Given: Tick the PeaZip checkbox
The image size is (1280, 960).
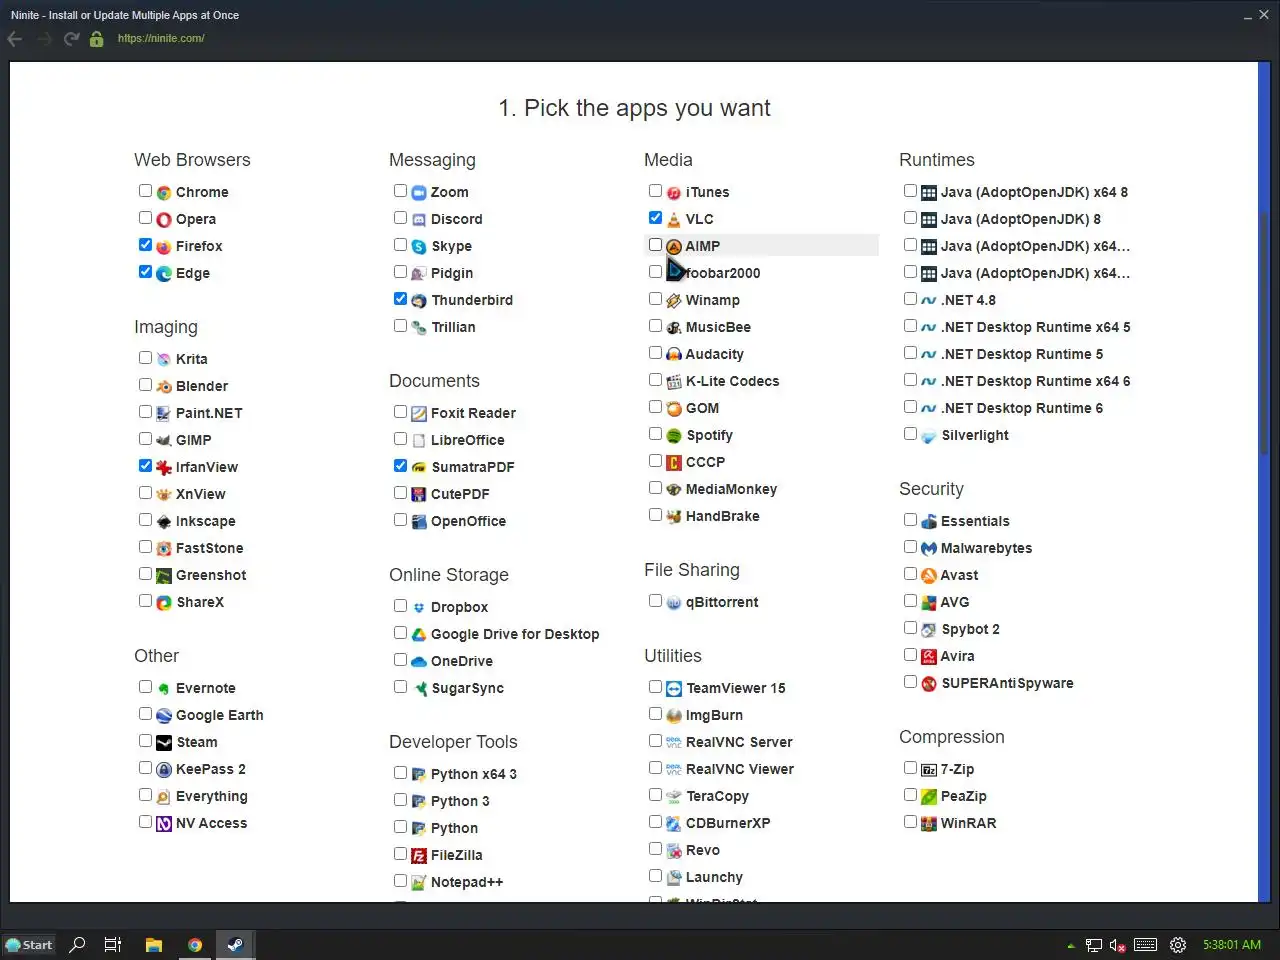Looking at the screenshot, I should point(910,794).
